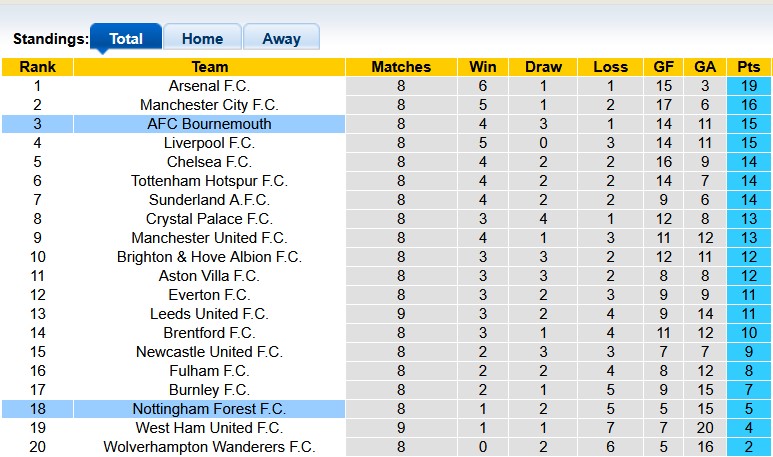Open Crystal Palace F.C. team page
The height and width of the screenshot is (457, 773).
coord(209,219)
